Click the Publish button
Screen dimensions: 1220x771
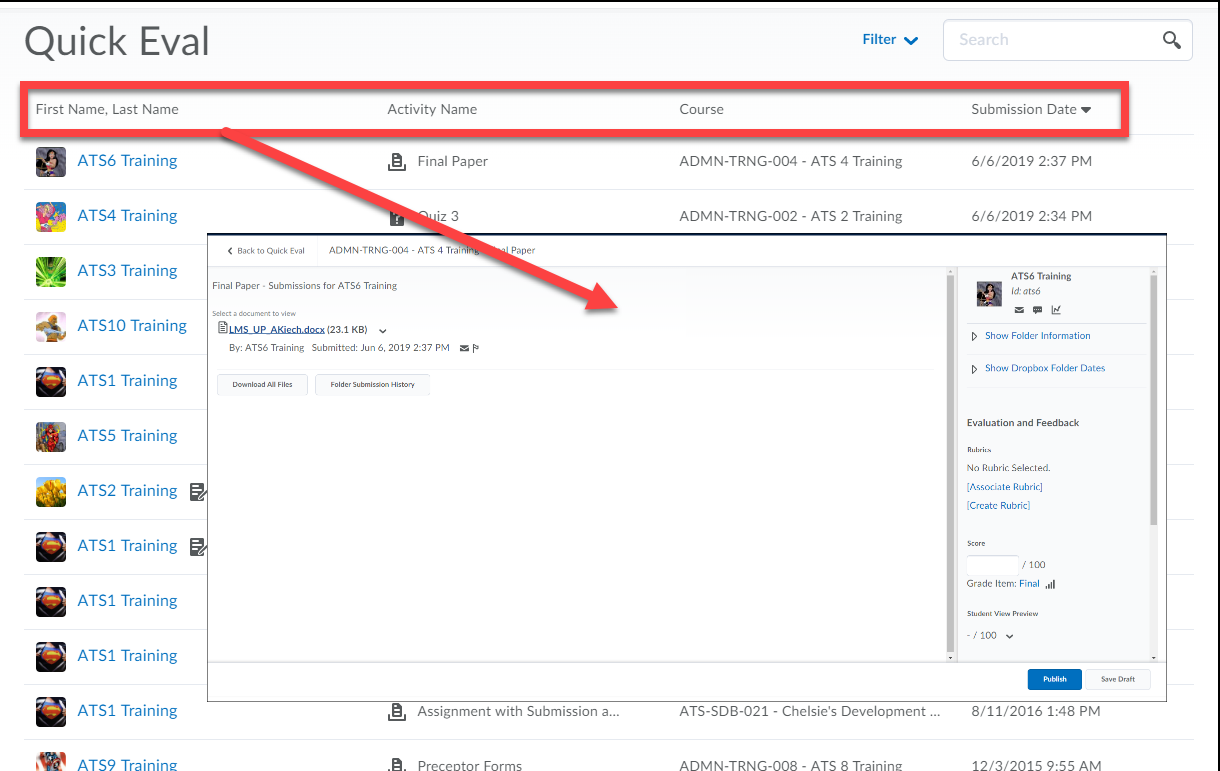[1054, 679]
